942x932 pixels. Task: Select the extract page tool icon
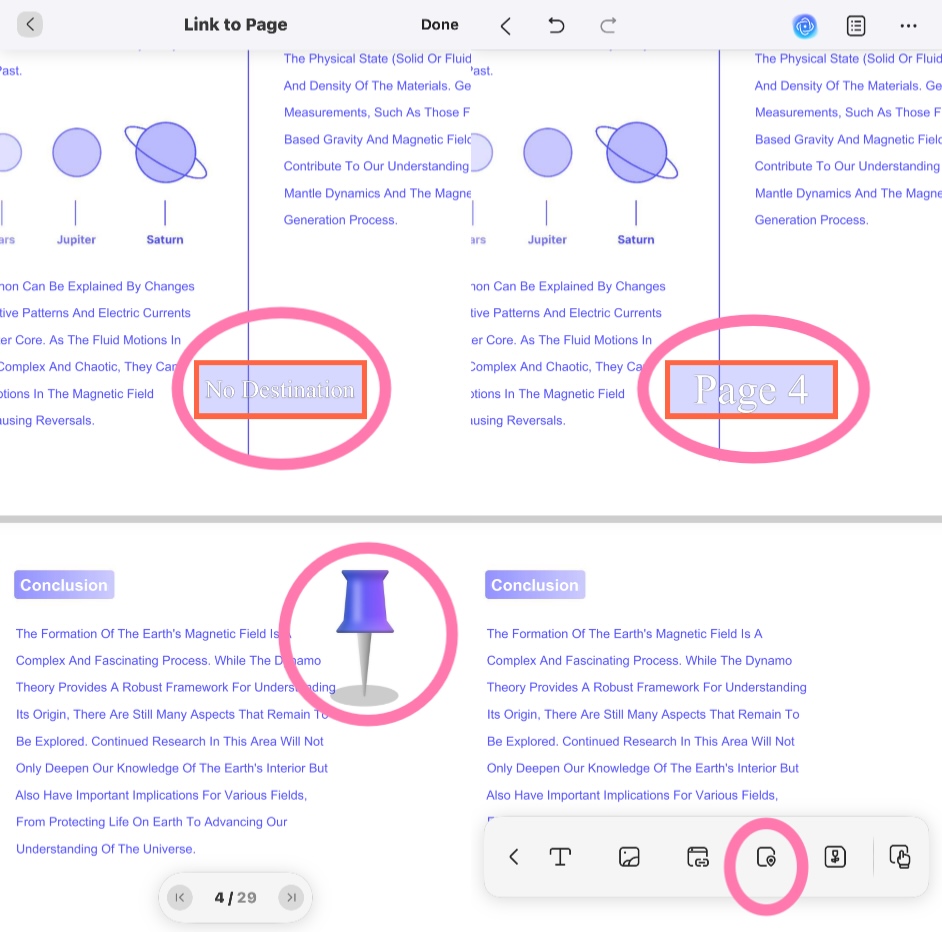click(834, 856)
